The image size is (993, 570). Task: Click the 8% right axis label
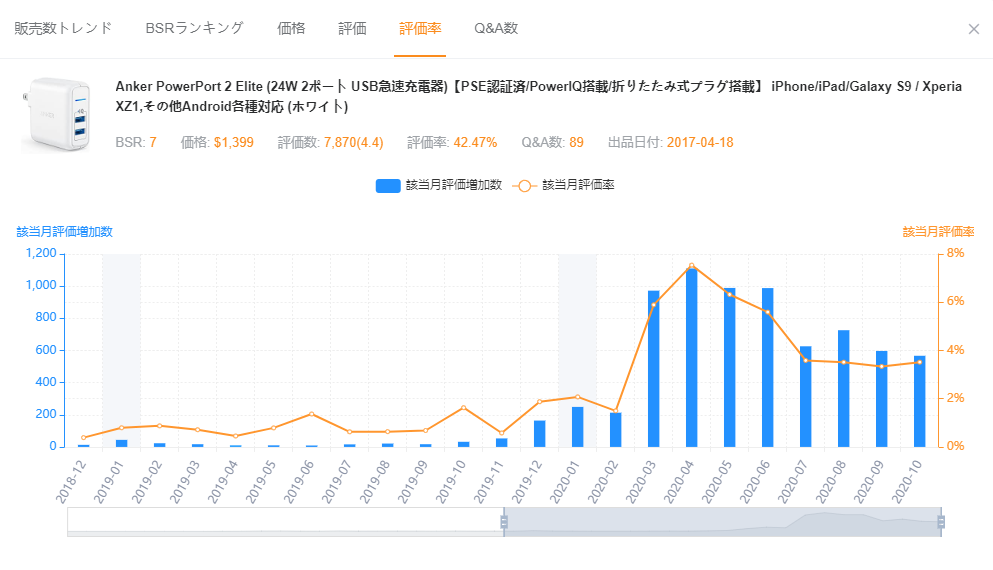[x=956, y=253]
